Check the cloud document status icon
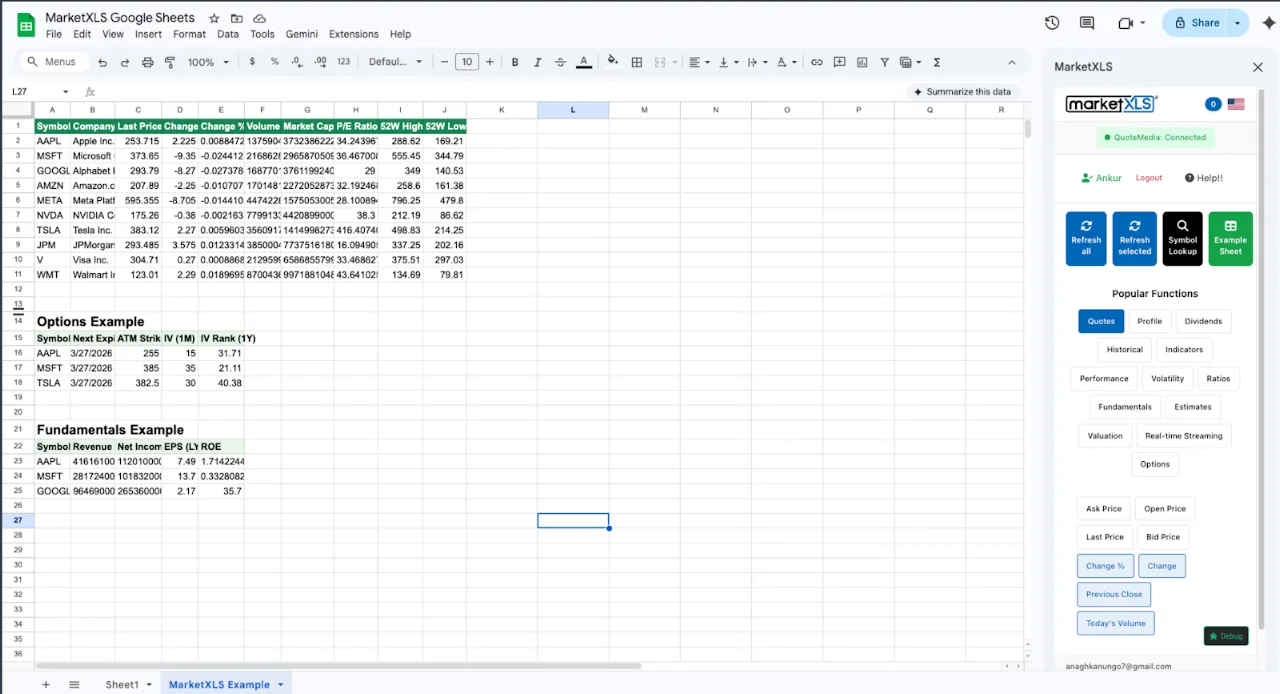Screen dimensions: 1280x694 coord(260,19)
